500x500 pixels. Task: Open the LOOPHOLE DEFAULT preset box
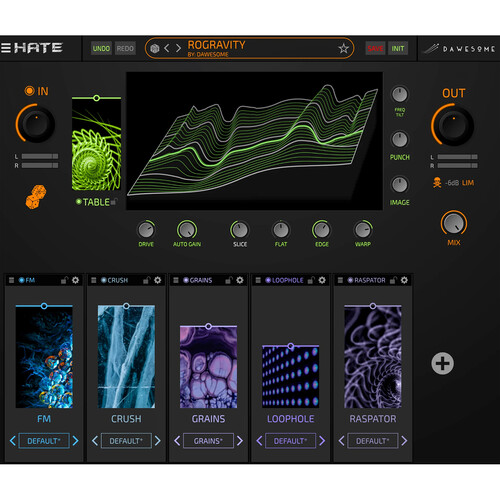click(290, 441)
